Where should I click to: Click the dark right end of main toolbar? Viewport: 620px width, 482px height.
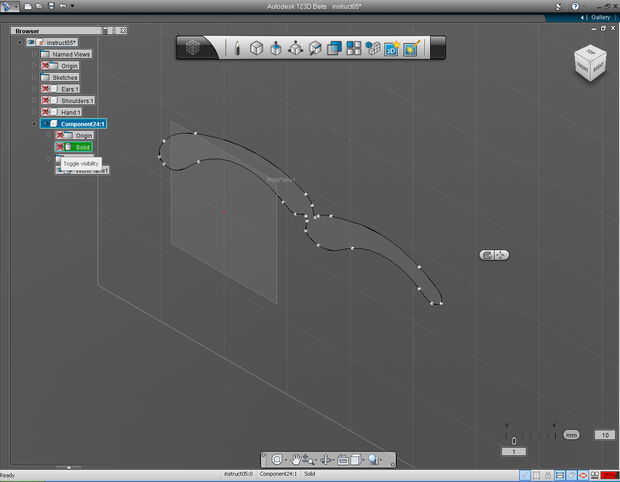tap(438, 48)
